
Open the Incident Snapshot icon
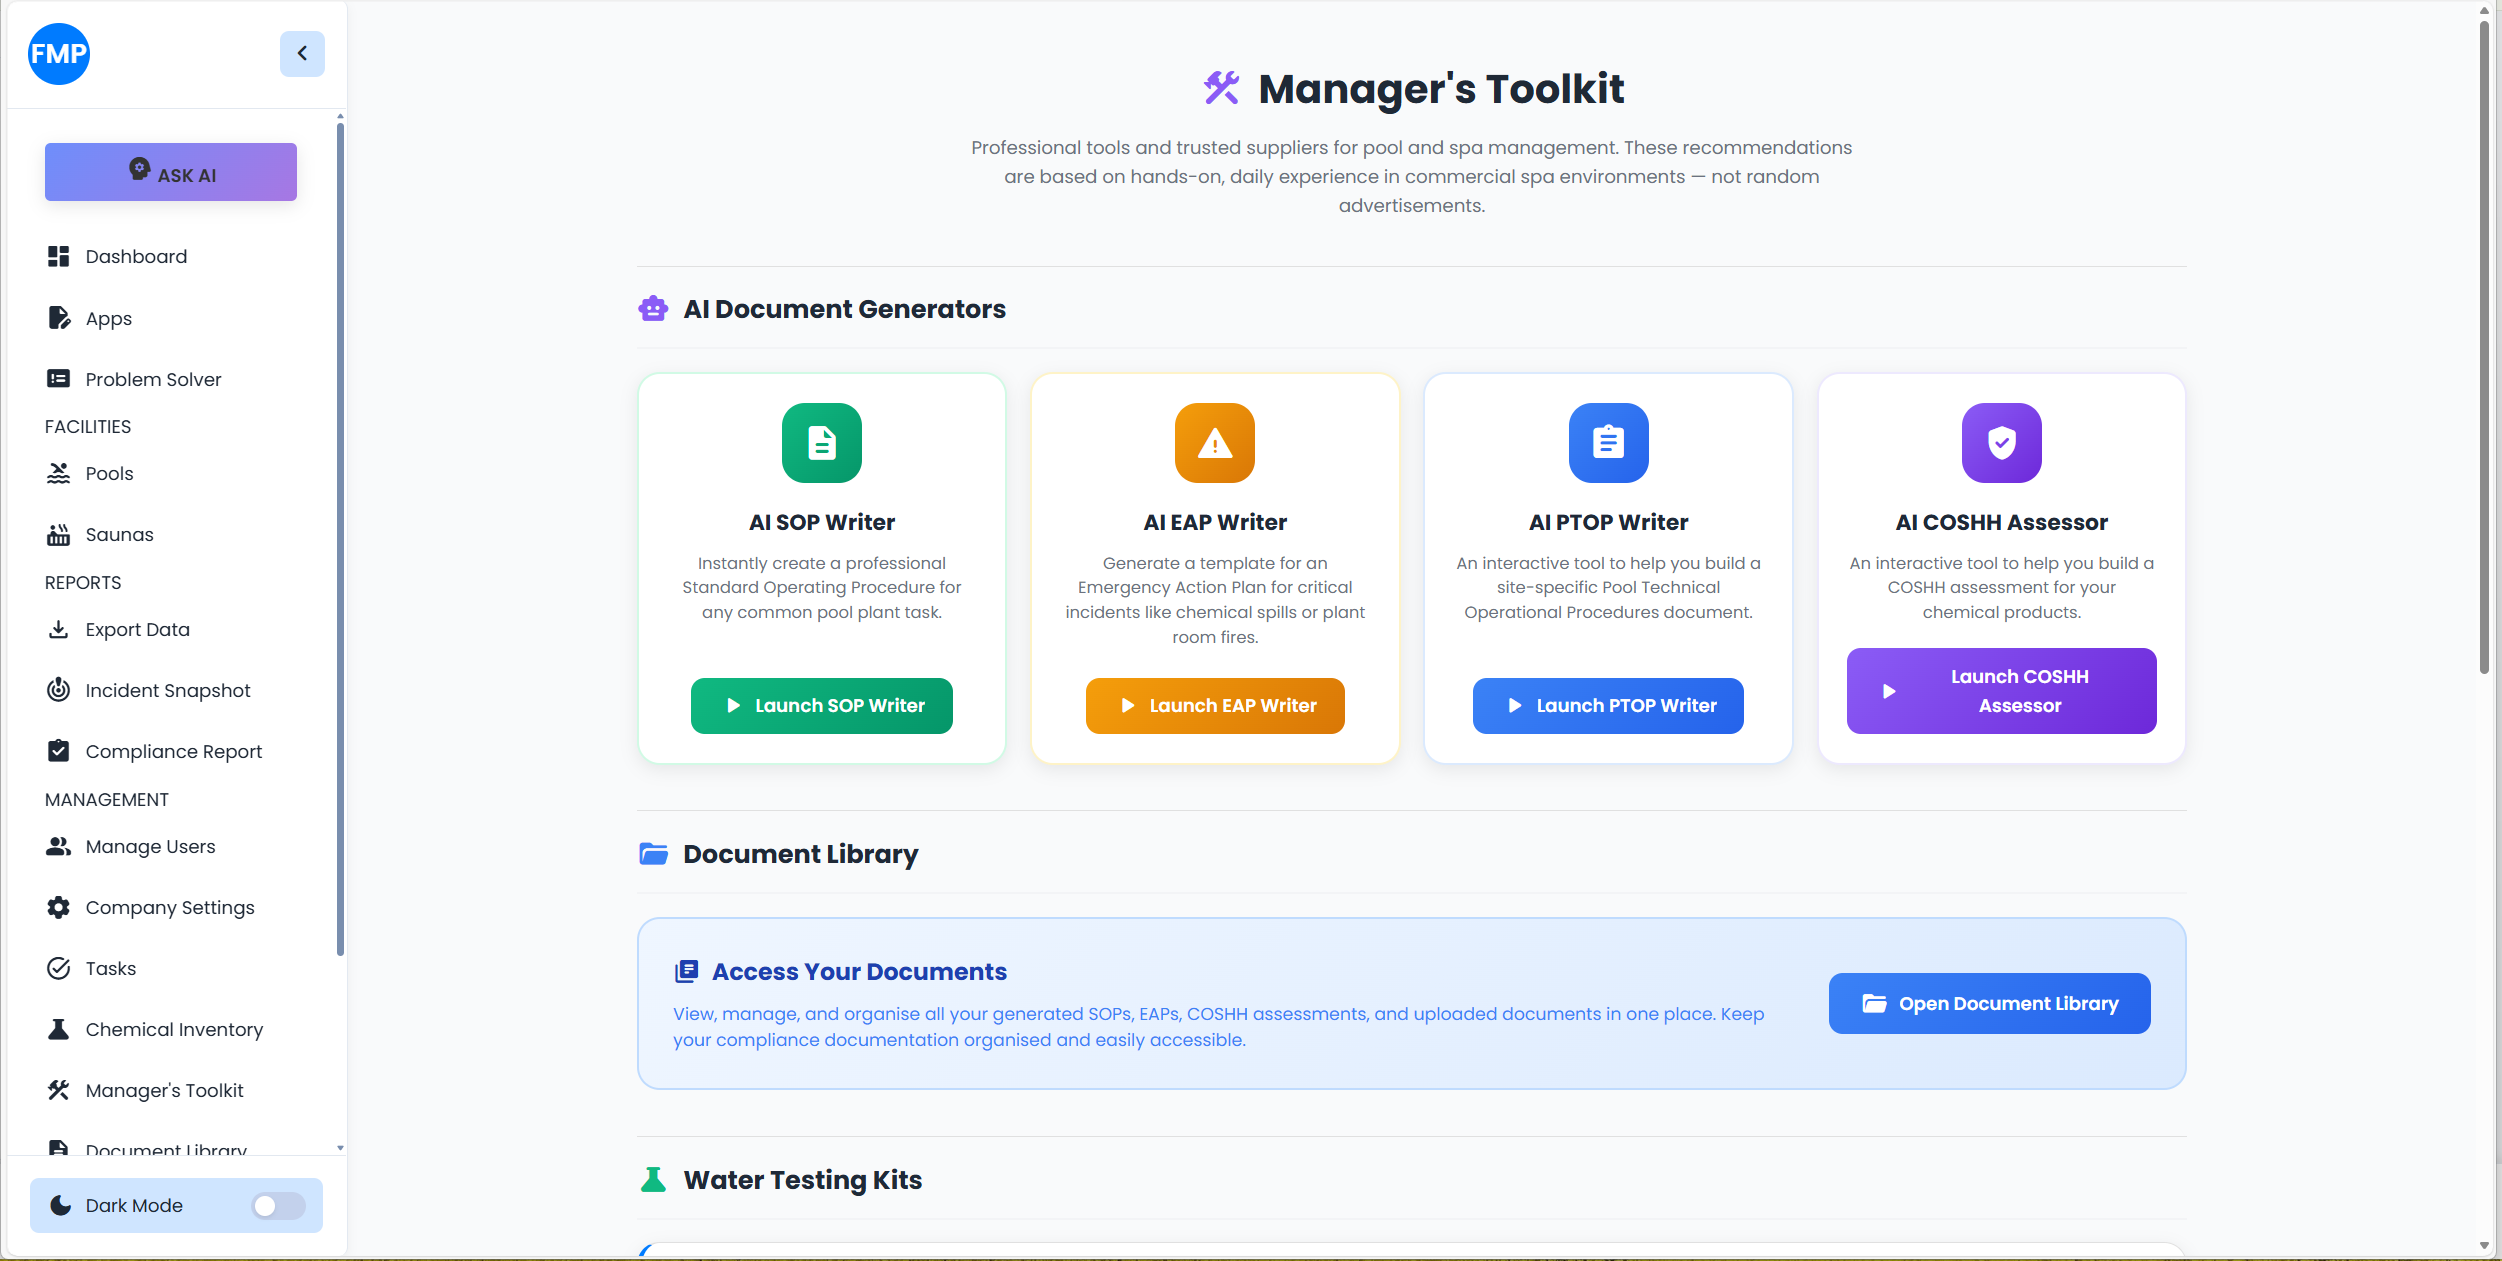[x=59, y=690]
